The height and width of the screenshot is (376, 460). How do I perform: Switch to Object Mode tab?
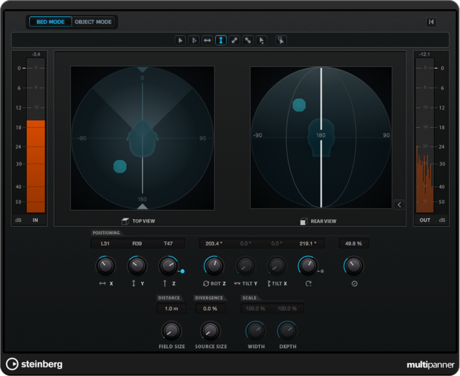pyautogui.click(x=93, y=22)
